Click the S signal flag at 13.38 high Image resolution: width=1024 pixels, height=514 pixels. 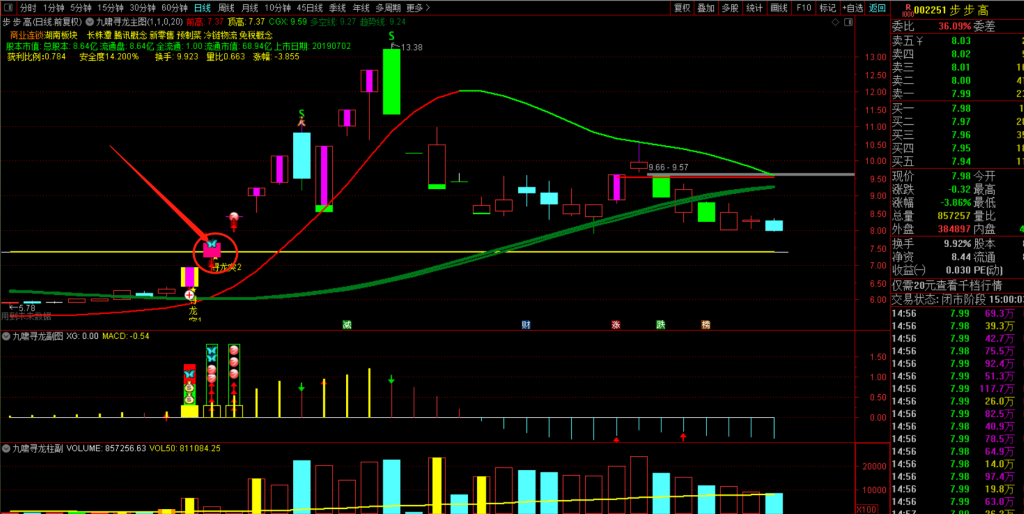click(x=391, y=35)
